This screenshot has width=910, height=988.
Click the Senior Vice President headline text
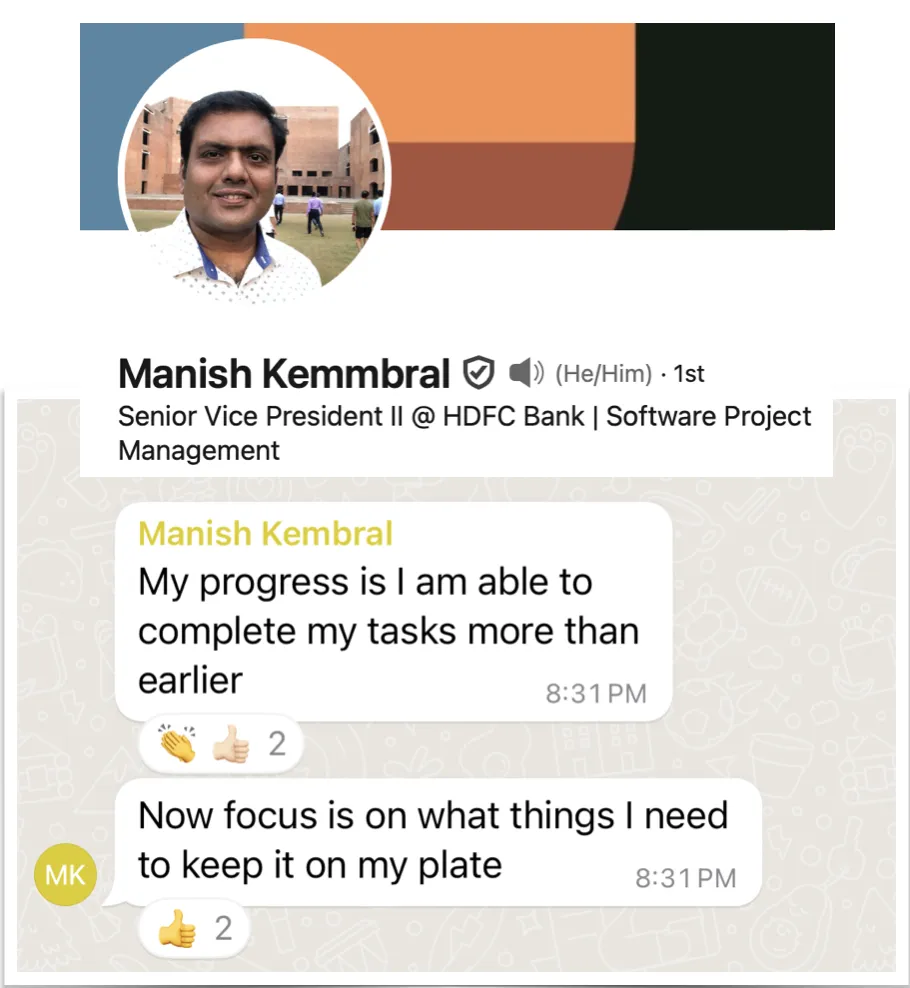pyautogui.click(x=464, y=434)
